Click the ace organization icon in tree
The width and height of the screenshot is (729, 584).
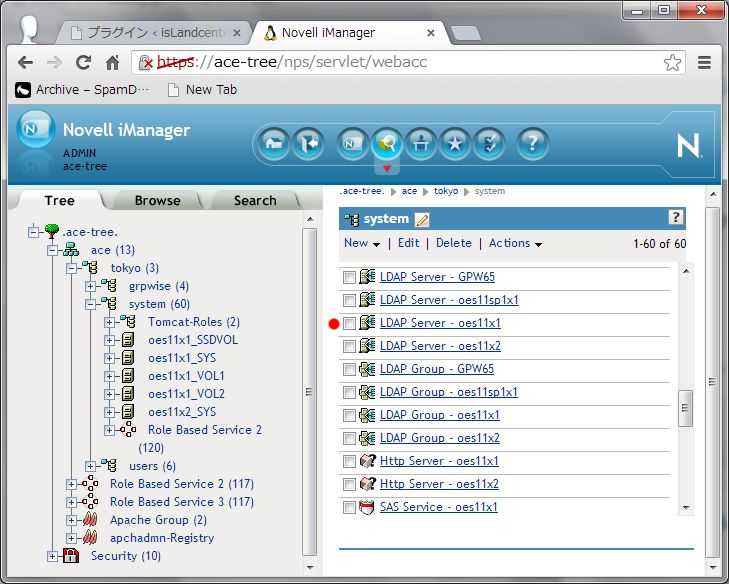click(71, 250)
